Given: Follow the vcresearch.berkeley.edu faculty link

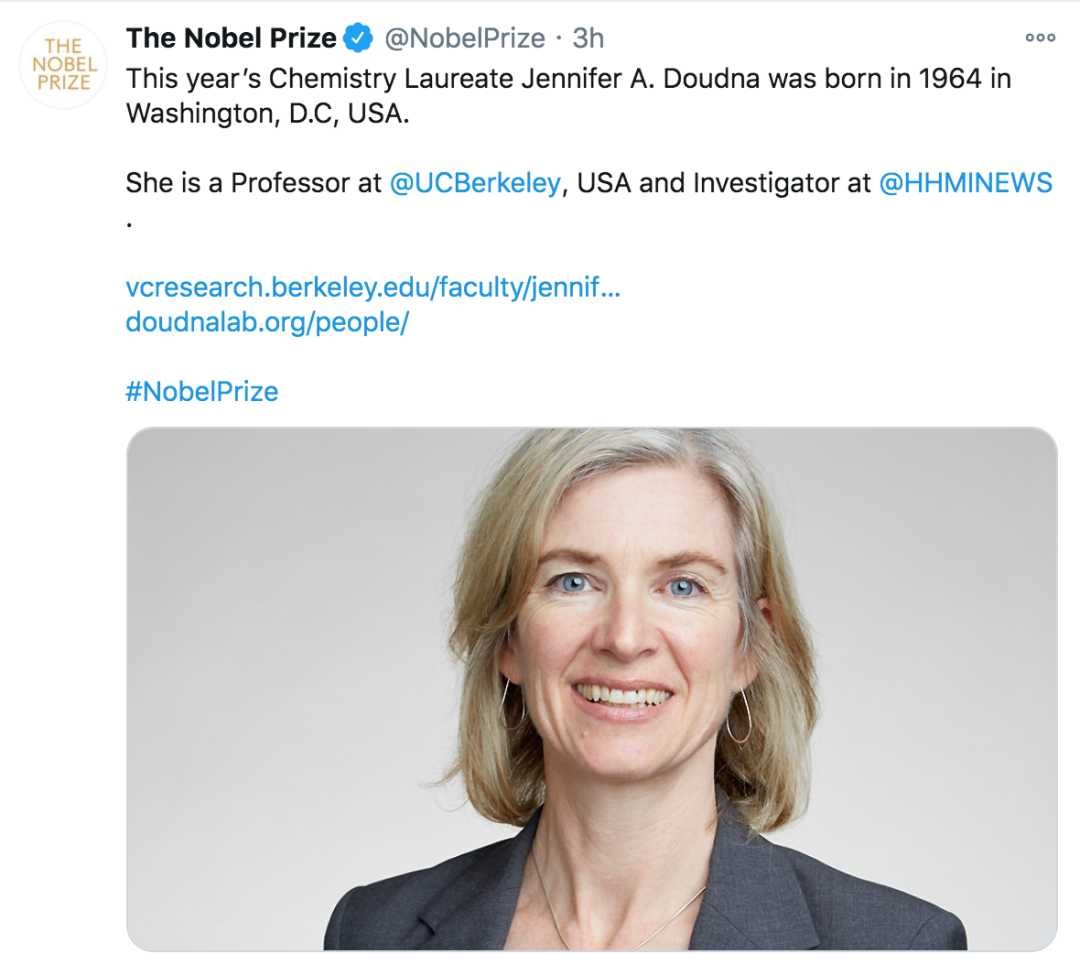Looking at the screenshot, I should point(372,289).
